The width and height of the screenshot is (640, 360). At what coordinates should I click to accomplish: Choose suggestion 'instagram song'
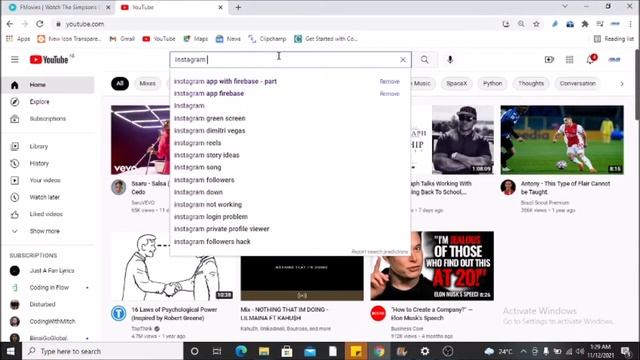tap(290, 167)
